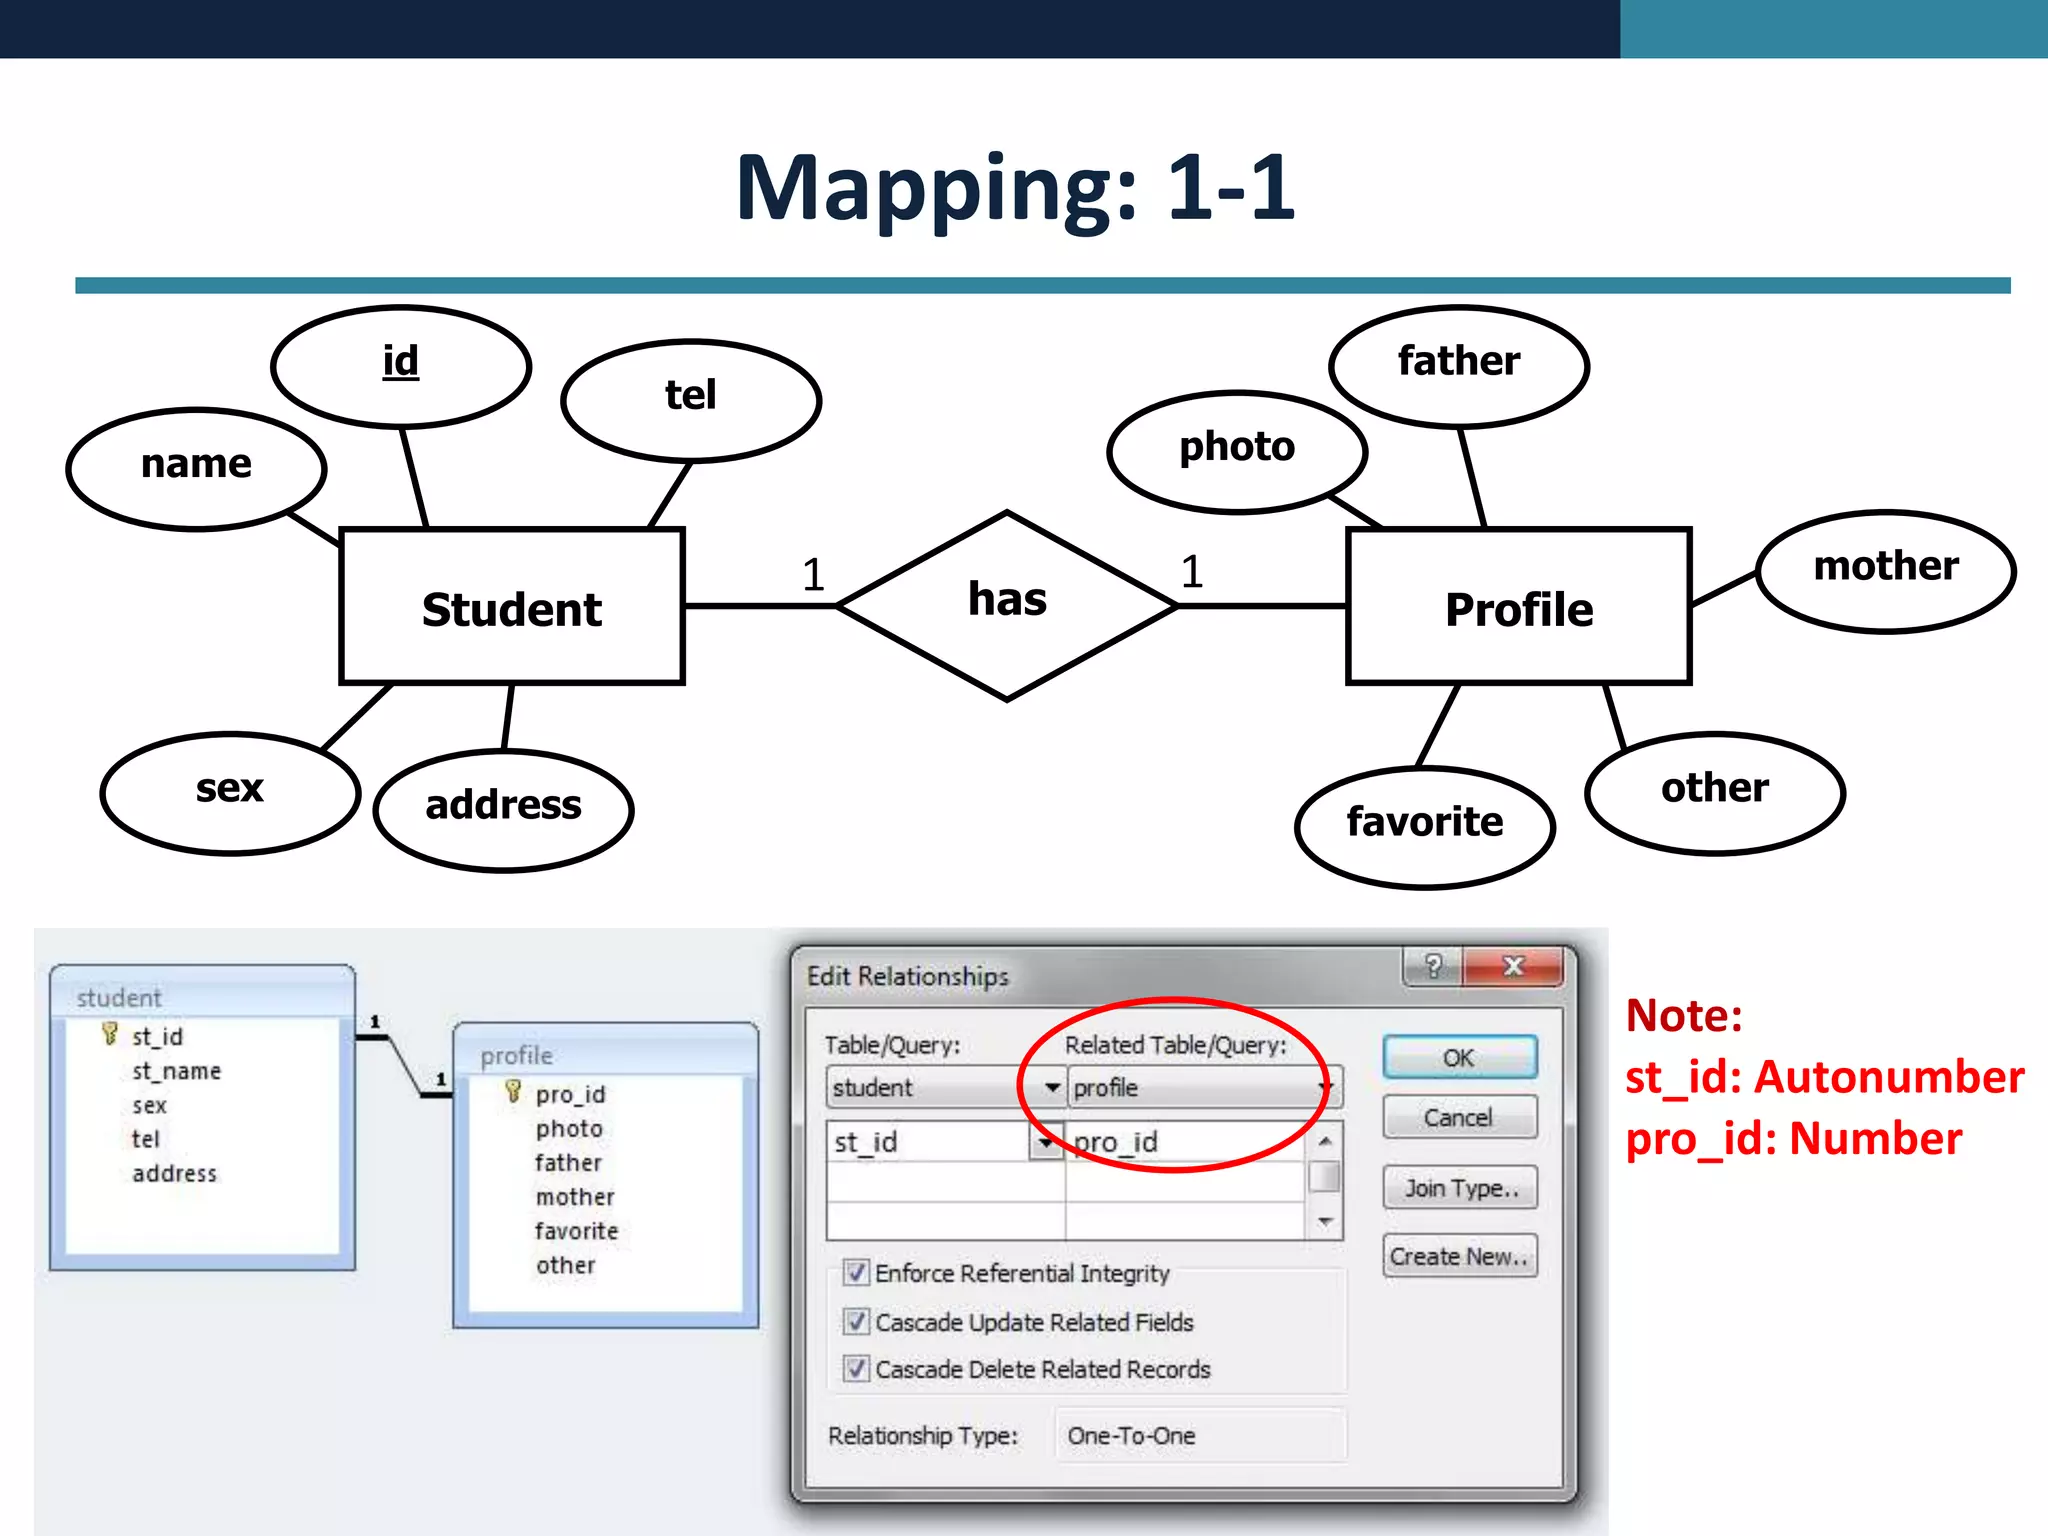Click the student table title bar
The image size is (2048, 1536).
[203, 995]
